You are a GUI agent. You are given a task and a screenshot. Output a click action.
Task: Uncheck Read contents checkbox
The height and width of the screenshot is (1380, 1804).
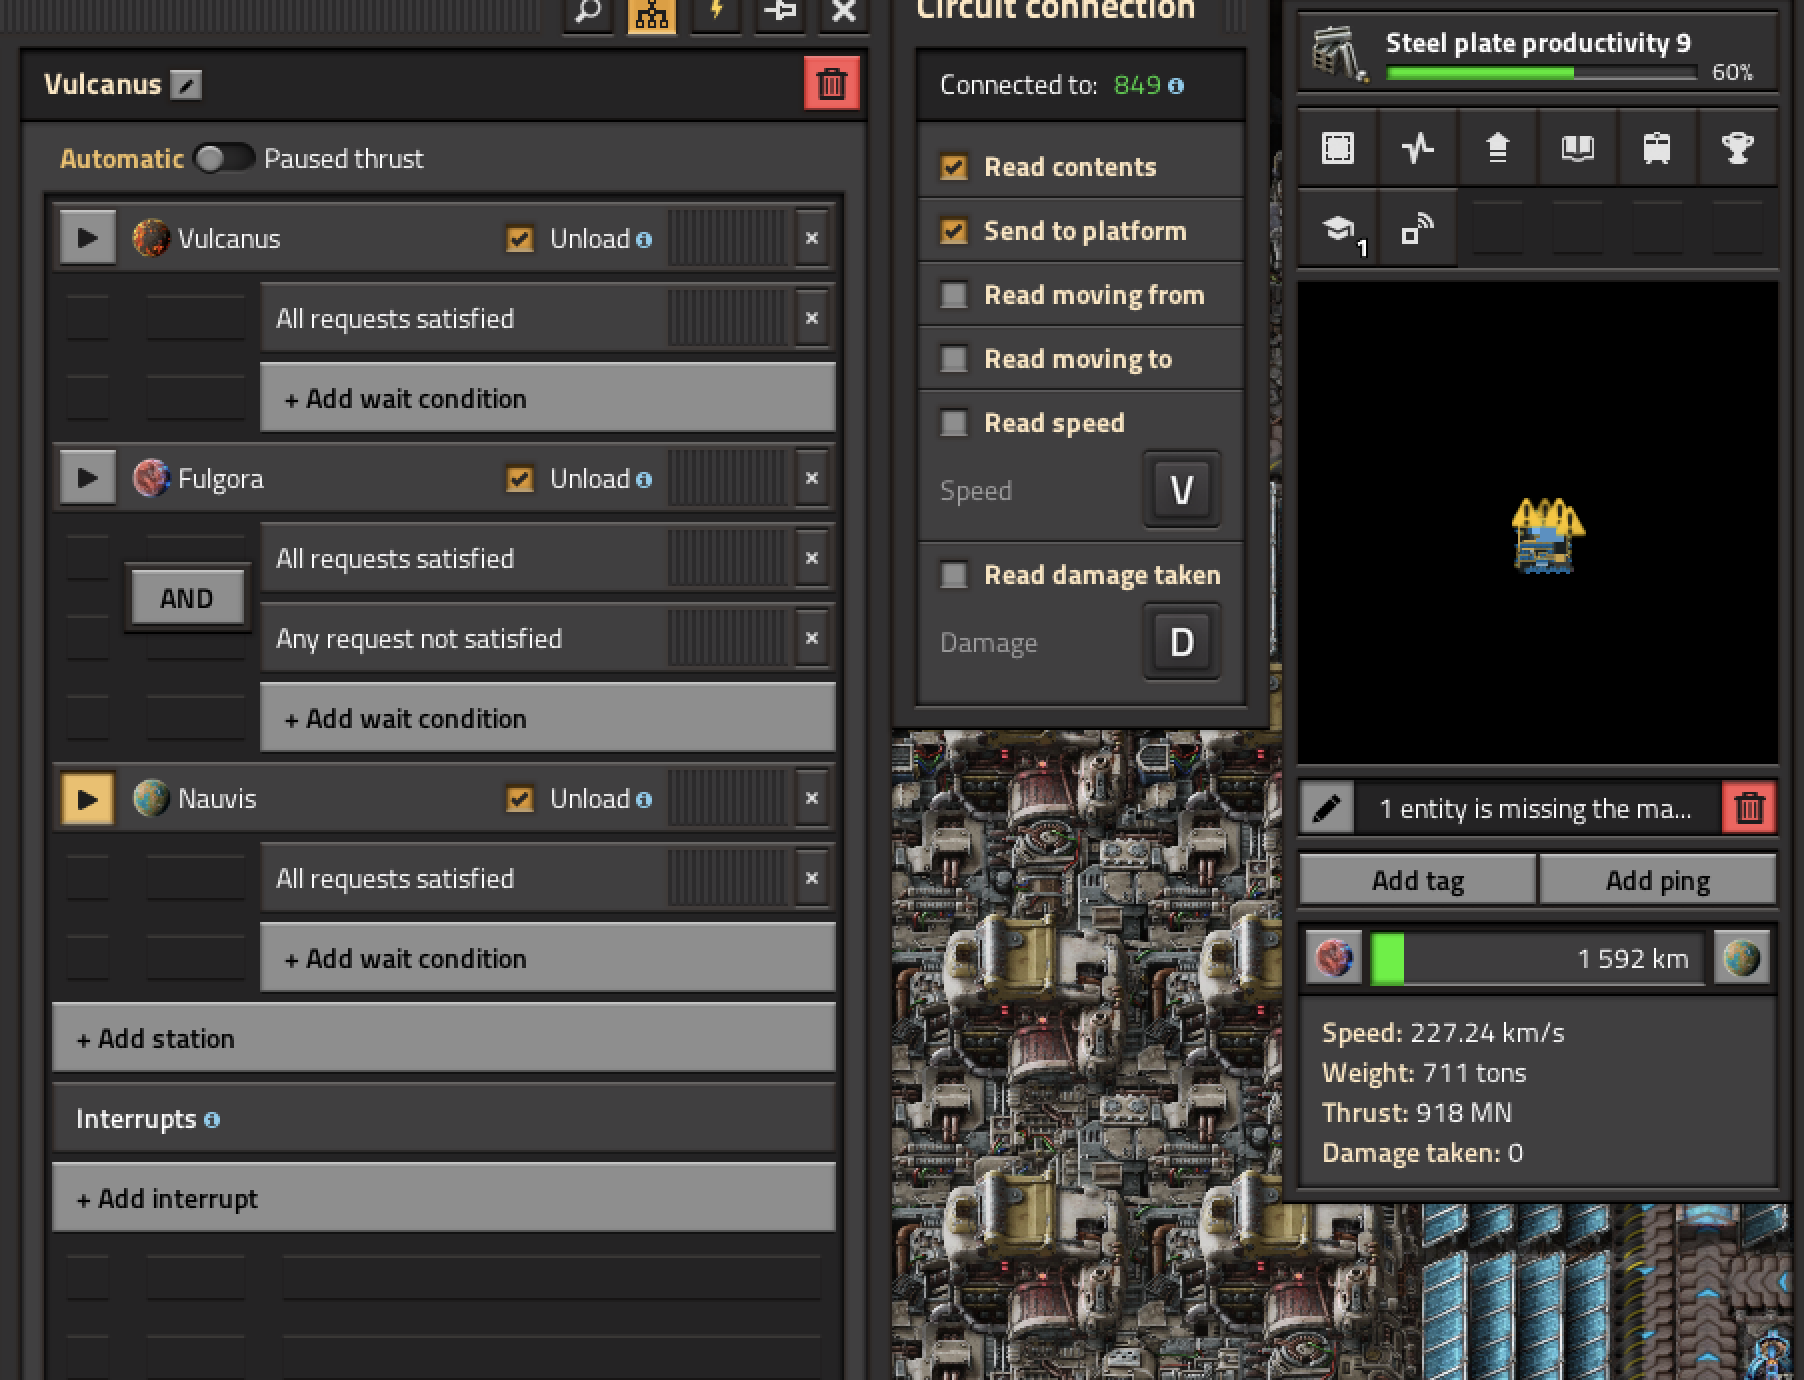tap(954, 167)
